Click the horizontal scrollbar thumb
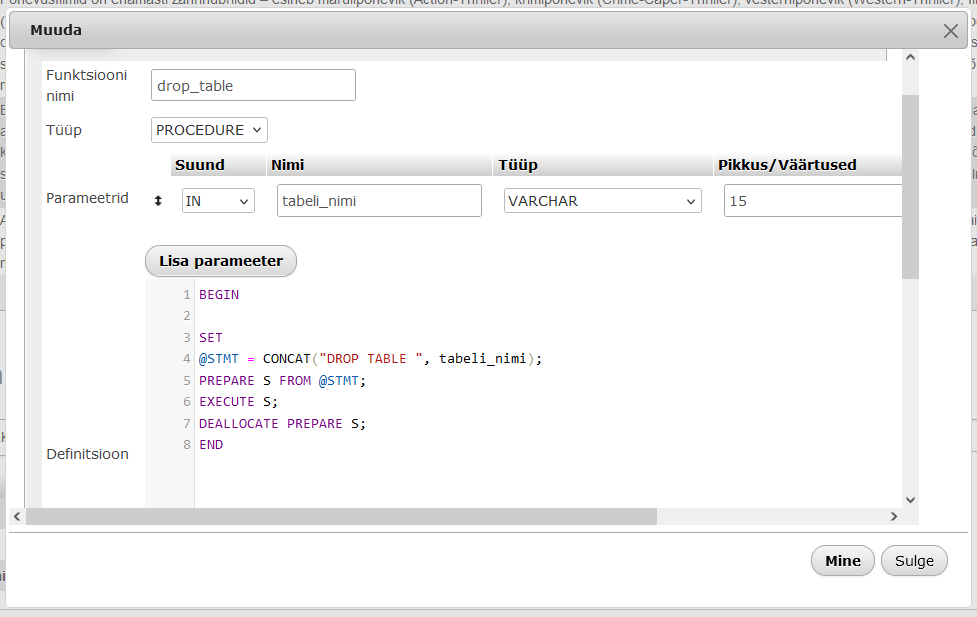This screenshot has height=617, width=977. tap(340, 517)
